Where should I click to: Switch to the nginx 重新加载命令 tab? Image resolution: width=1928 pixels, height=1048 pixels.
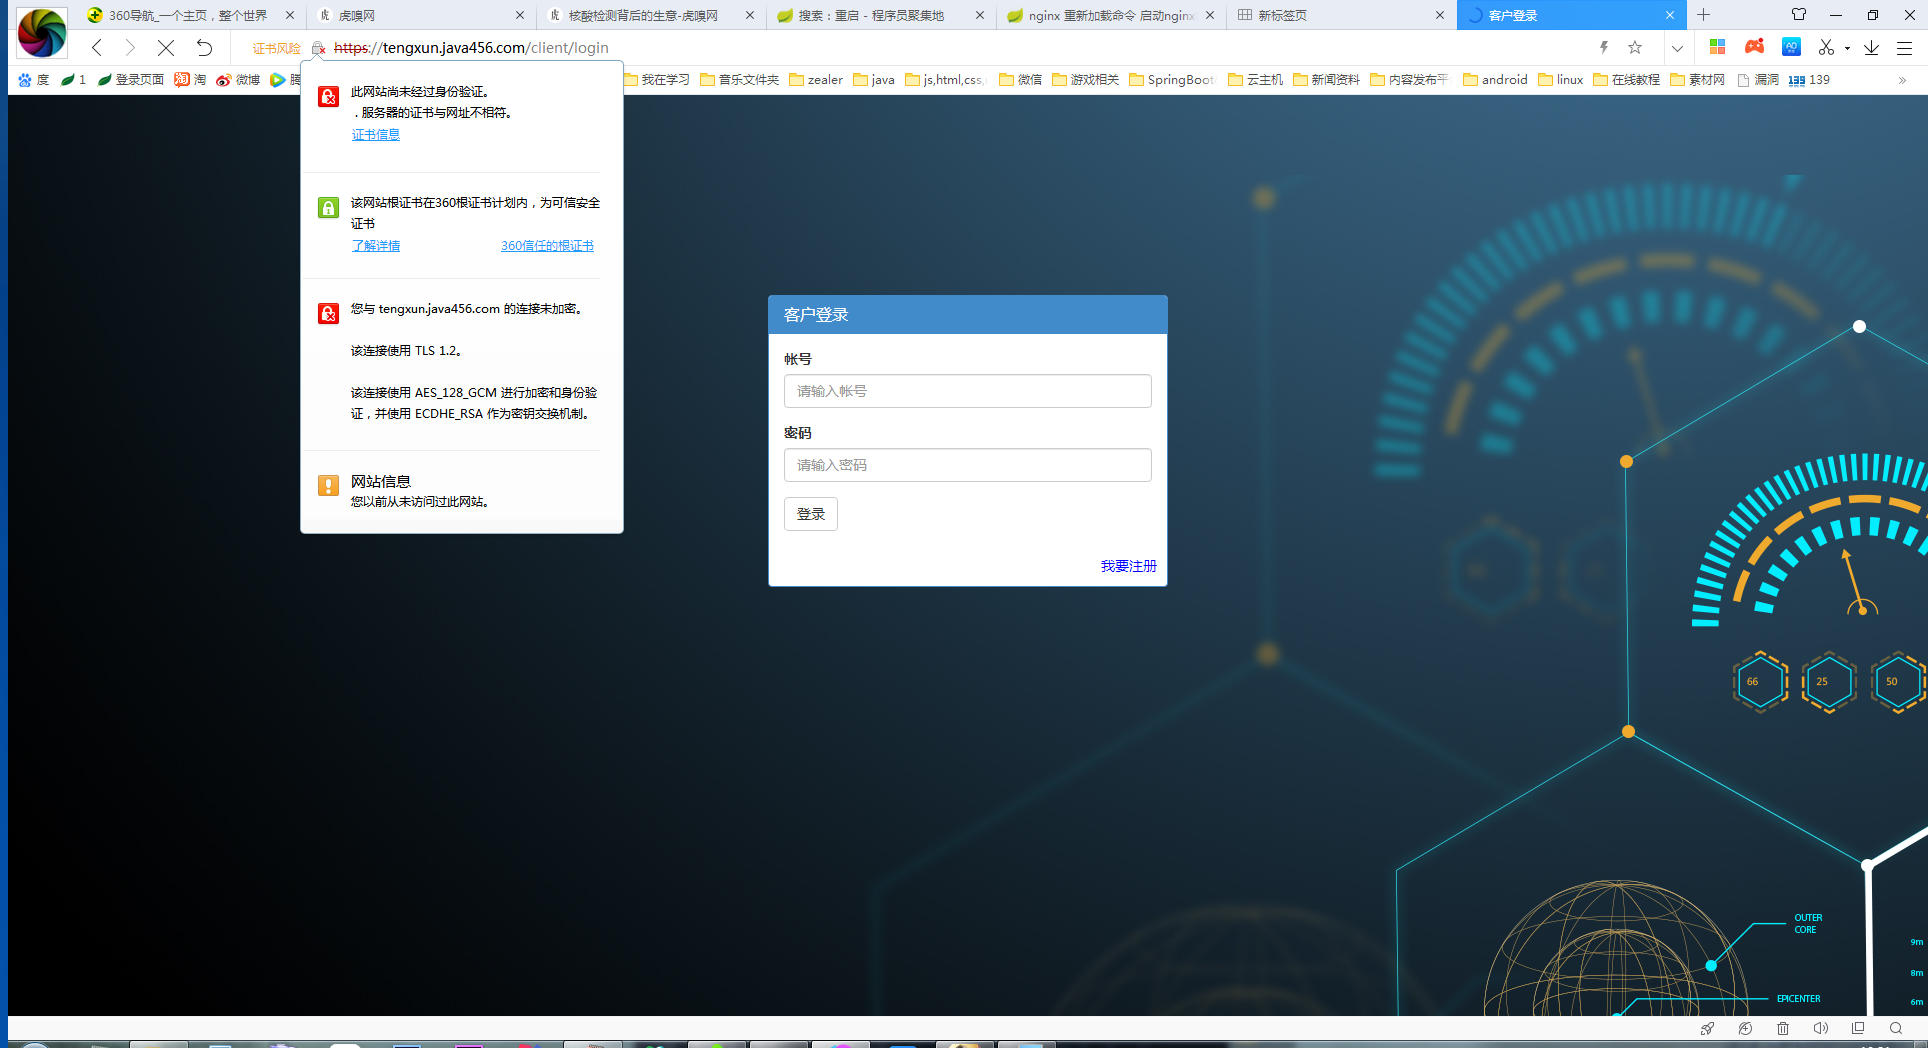pyautogui.click(x=1110, y=15)
